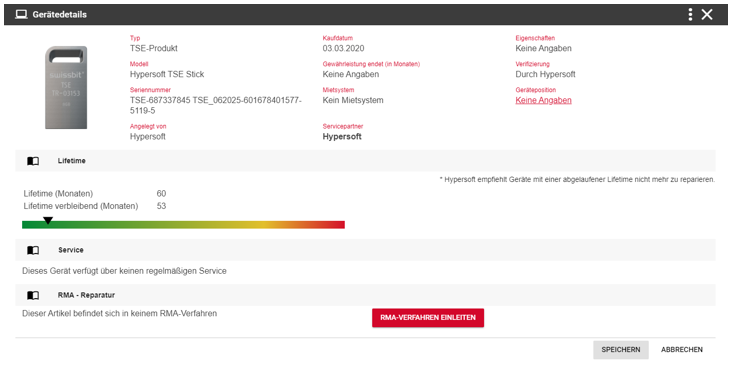Click the laptop icon beside Gerätedetails
Viewport: 734px width, 376px height.
click(21, 15)
